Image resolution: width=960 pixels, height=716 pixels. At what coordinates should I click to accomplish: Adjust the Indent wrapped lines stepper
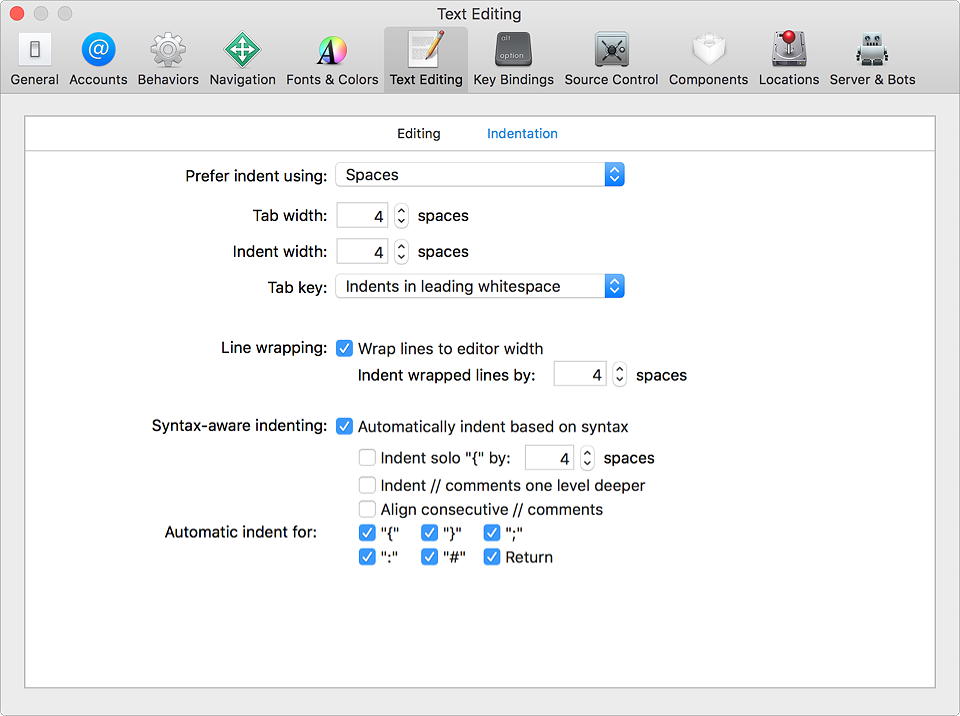click(x=620, y=374)
